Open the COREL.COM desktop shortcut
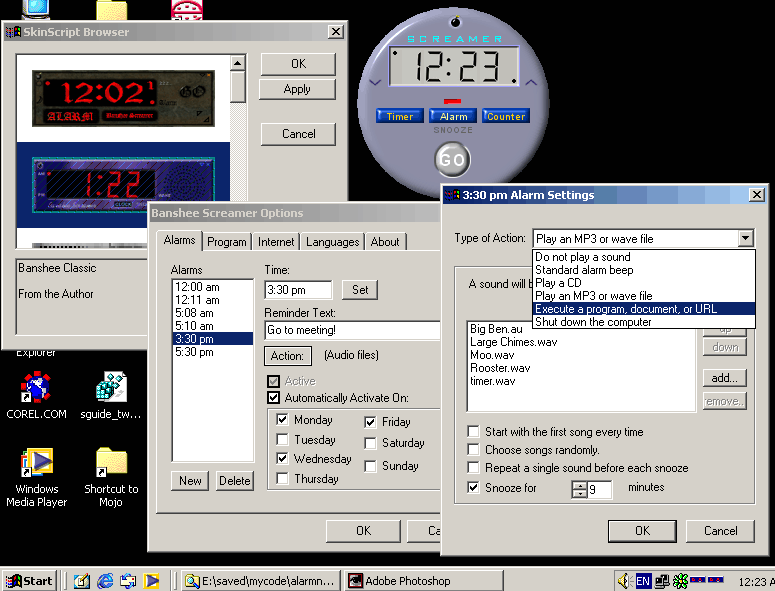Viewport: 775px width, 591px height. point(36,387)
